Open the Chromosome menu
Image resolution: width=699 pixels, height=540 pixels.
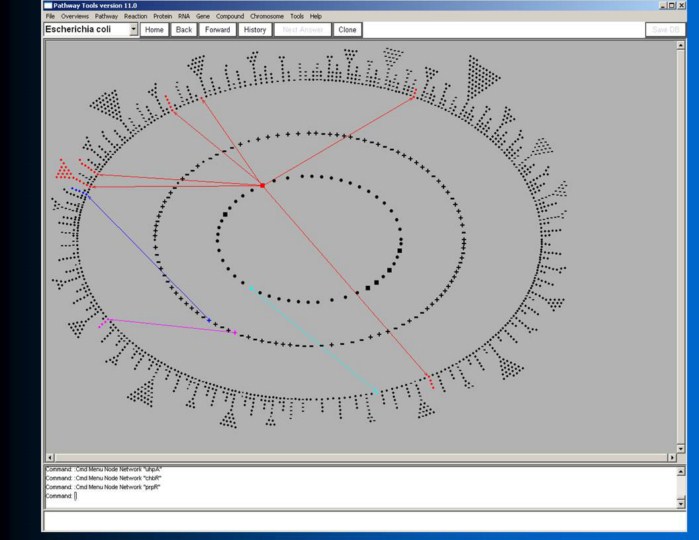266,17
